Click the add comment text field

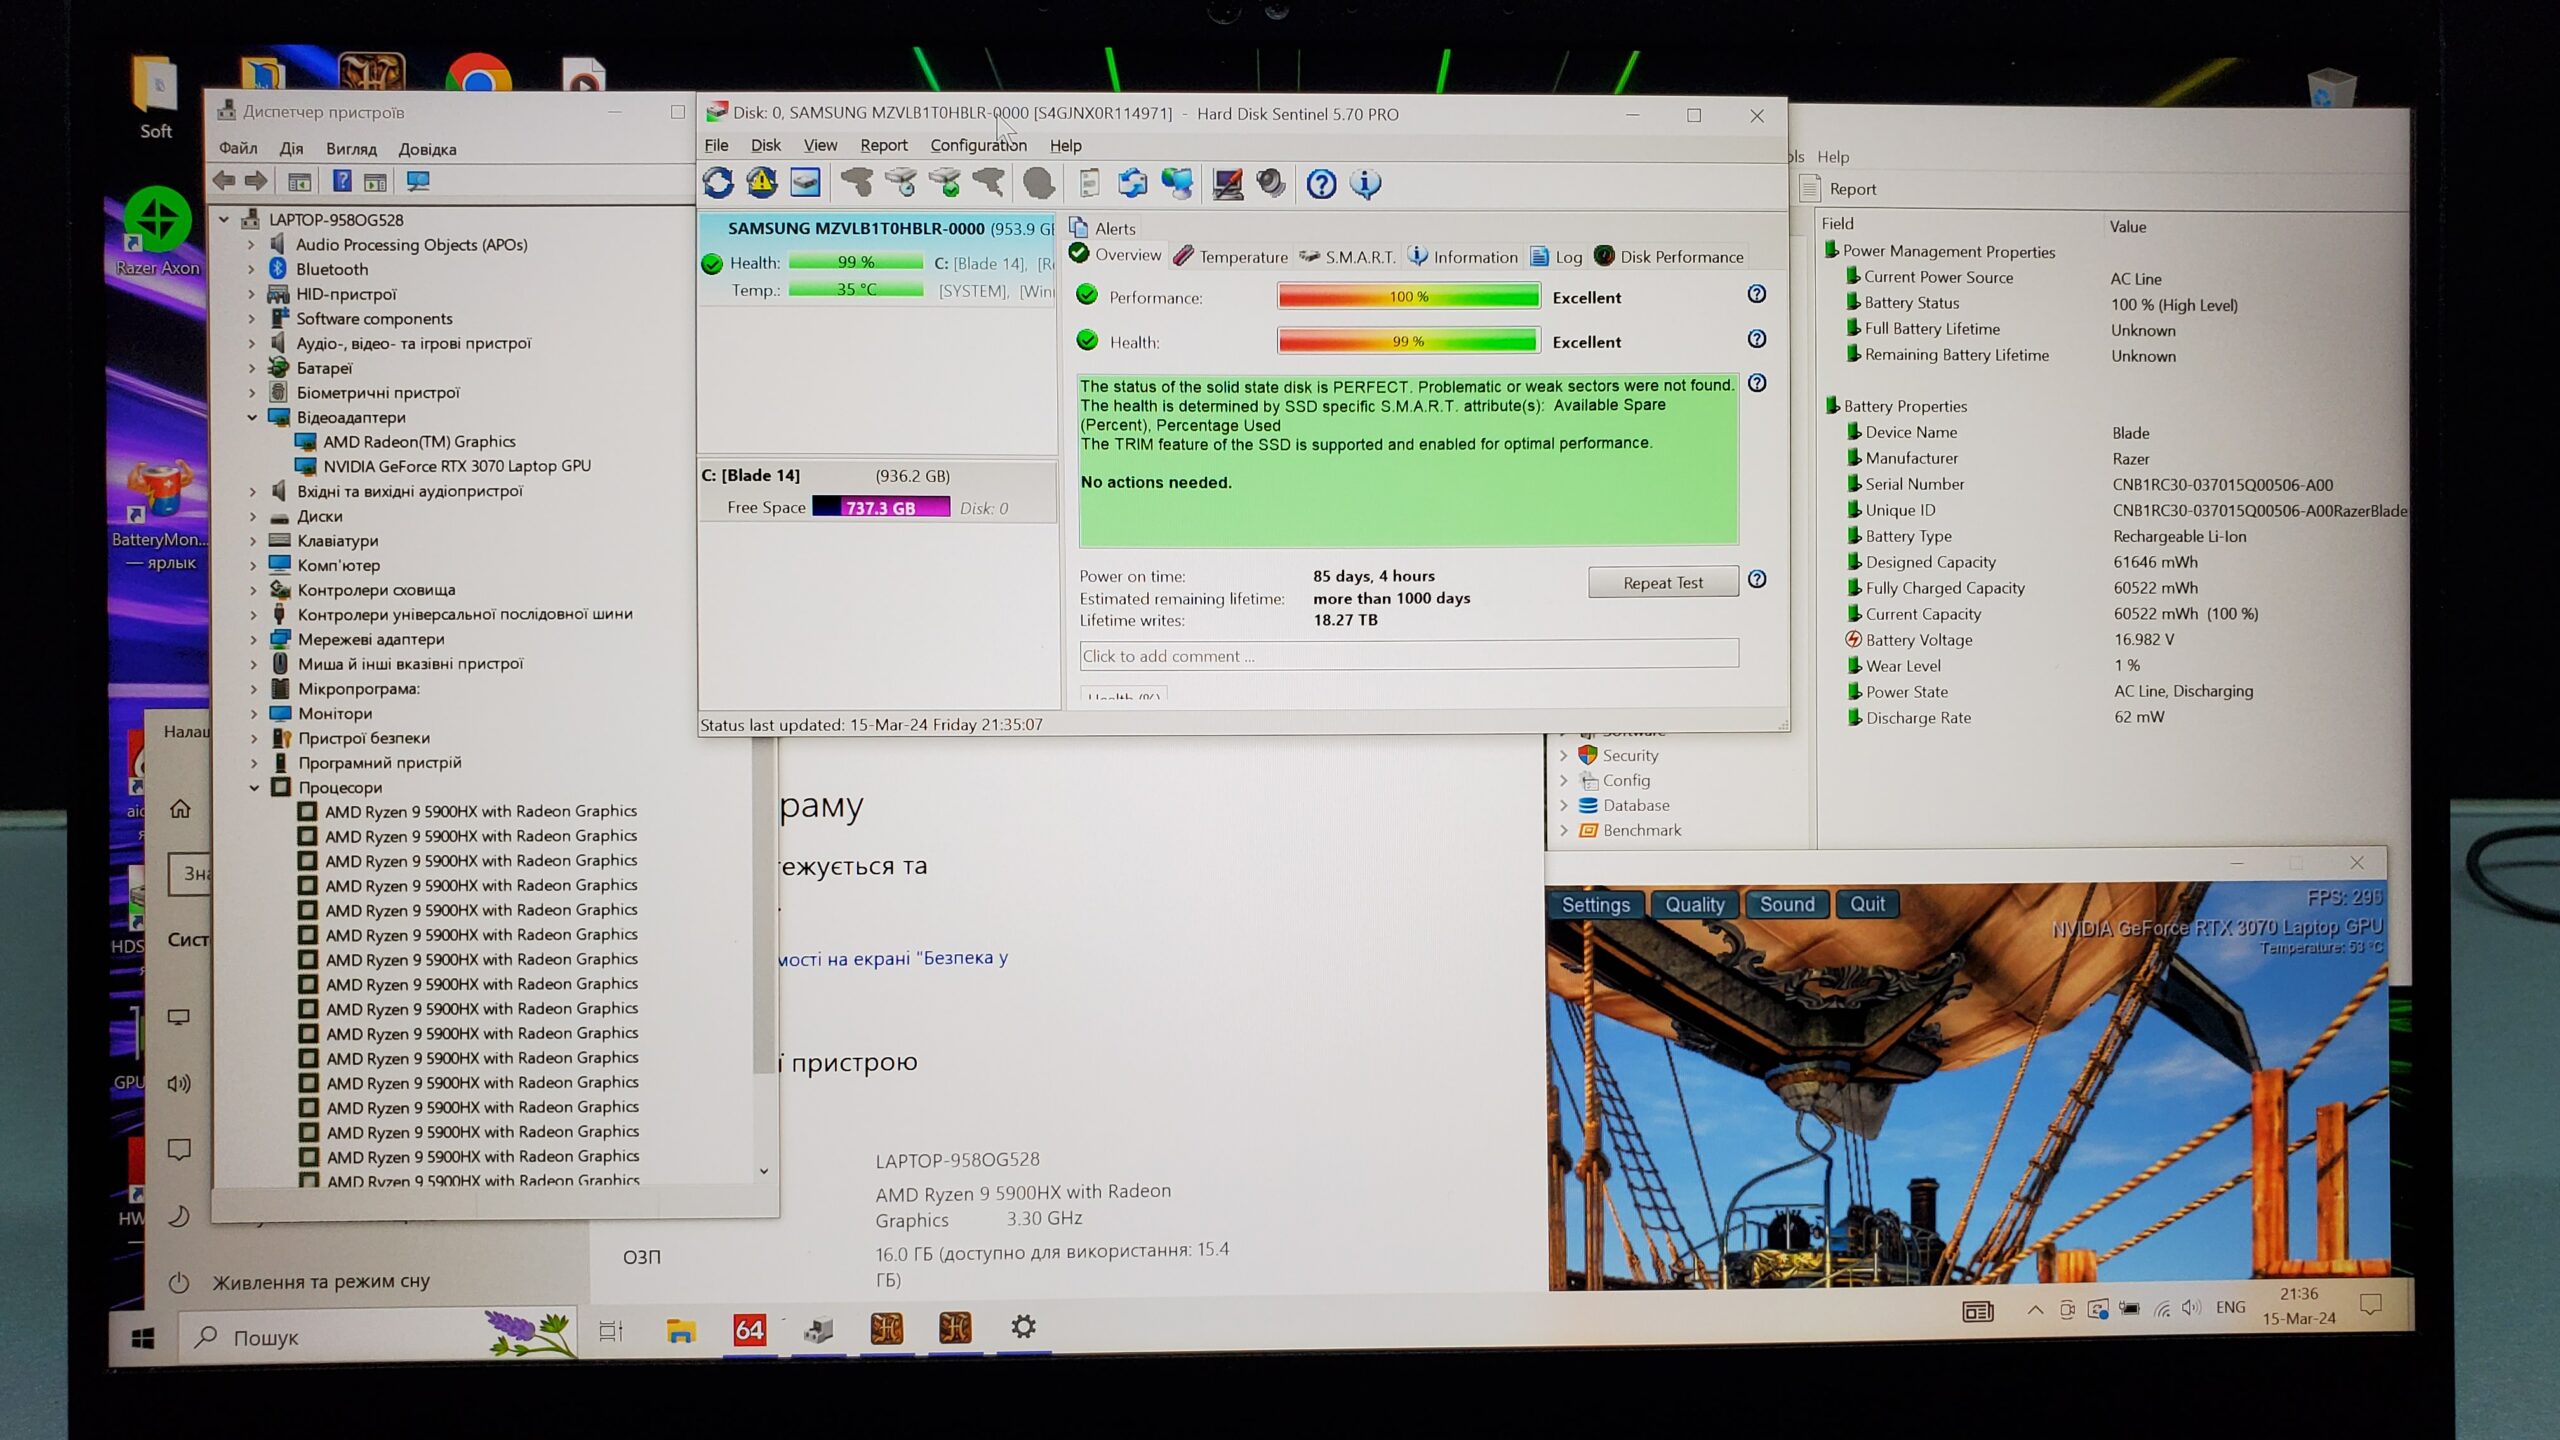tap(1408, 656)
